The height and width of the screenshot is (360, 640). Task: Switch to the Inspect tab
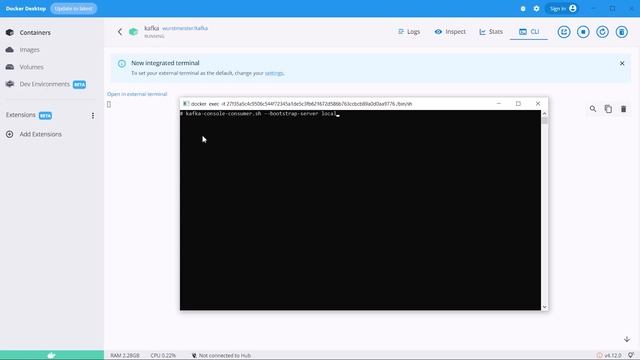450,31
